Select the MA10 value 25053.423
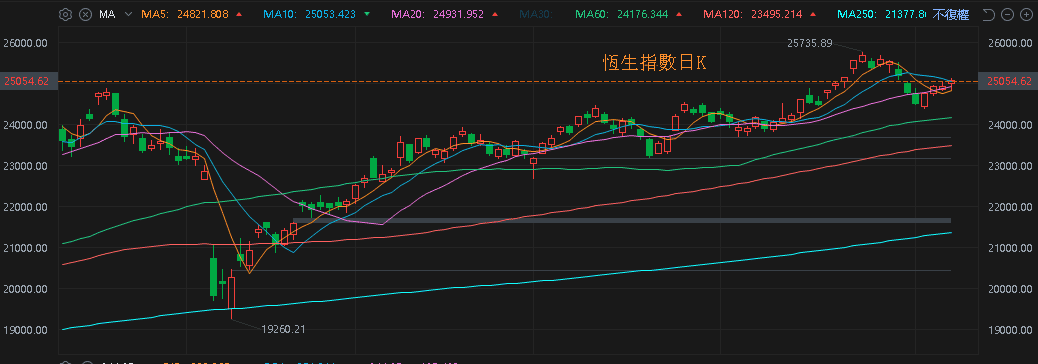This screenshot has height=364, width=1038. [x=331, y=14]
